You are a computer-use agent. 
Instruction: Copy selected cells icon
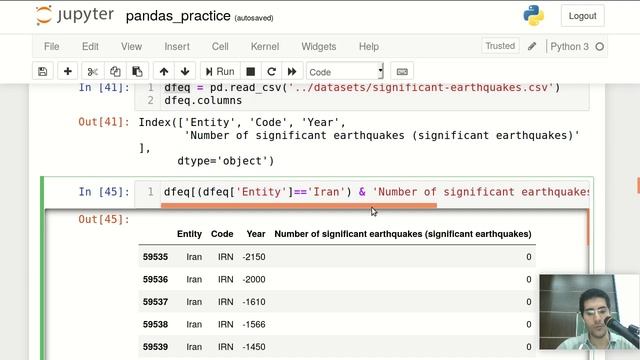tap(115, 72)
